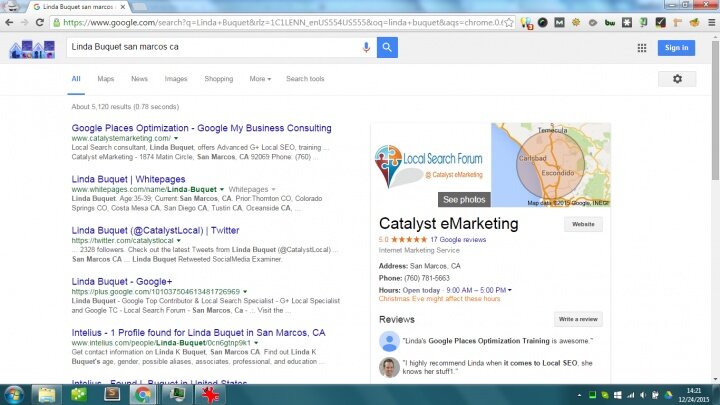Bookmark this page with the star icon
The height and width of the screenshot is (405, 720).
pyautogui.click(x=509, y=22)
